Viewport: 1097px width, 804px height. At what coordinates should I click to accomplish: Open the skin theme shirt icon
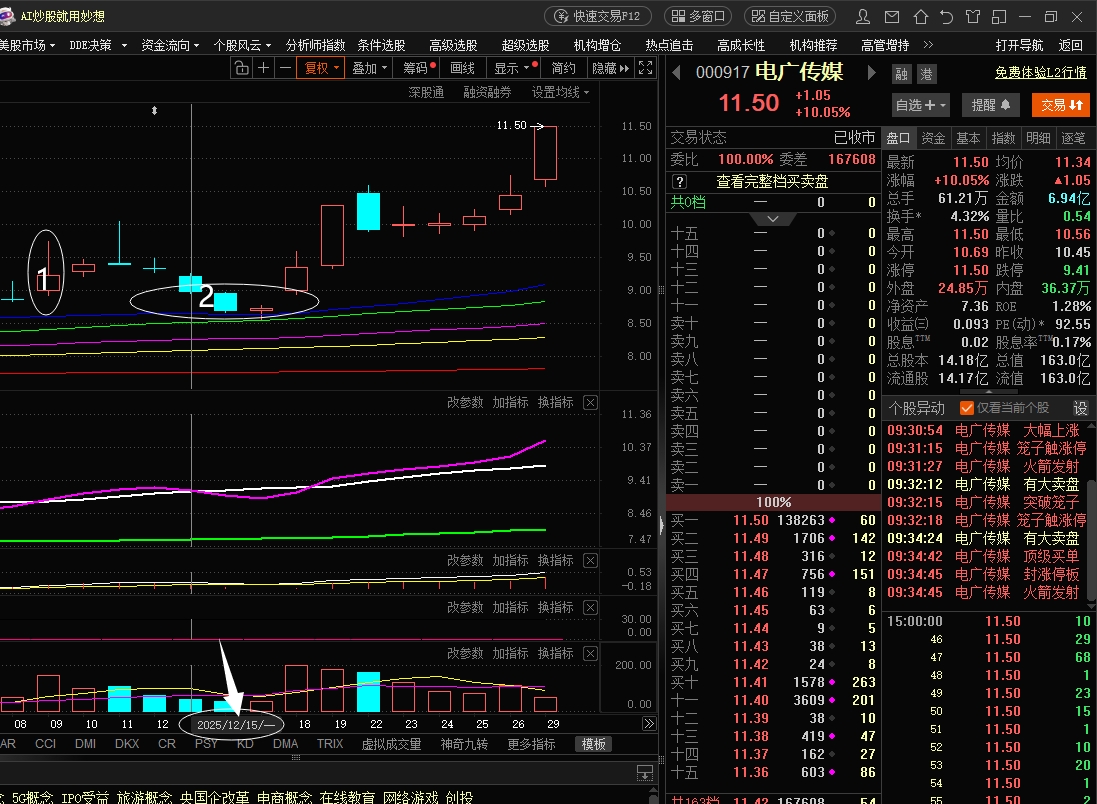pyautogui.click(x=973, y=16)
